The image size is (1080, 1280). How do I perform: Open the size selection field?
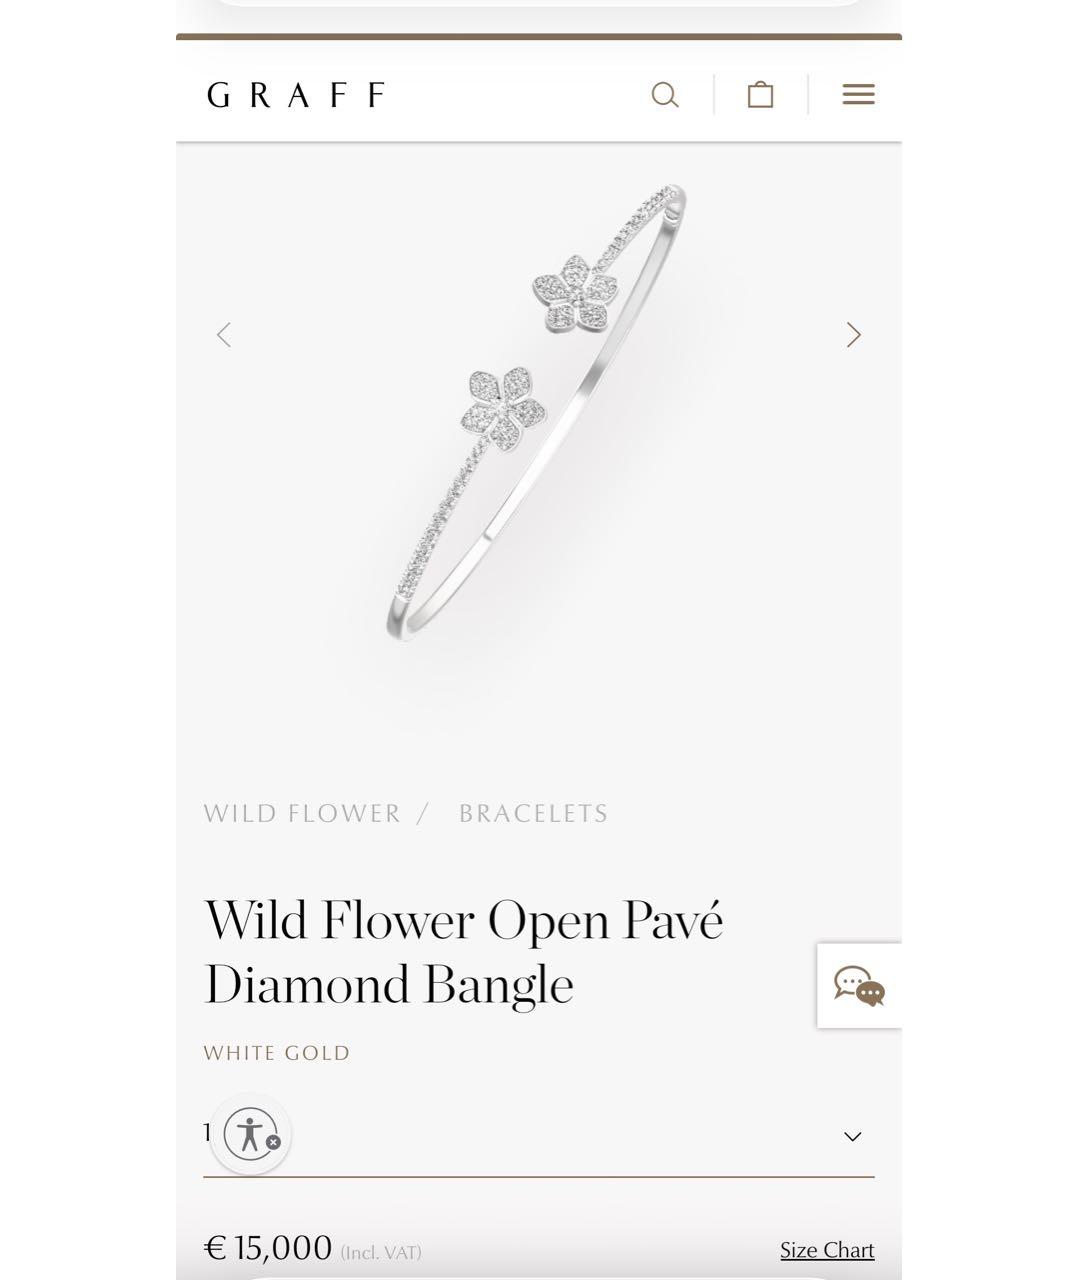[x=538, y=1136]
